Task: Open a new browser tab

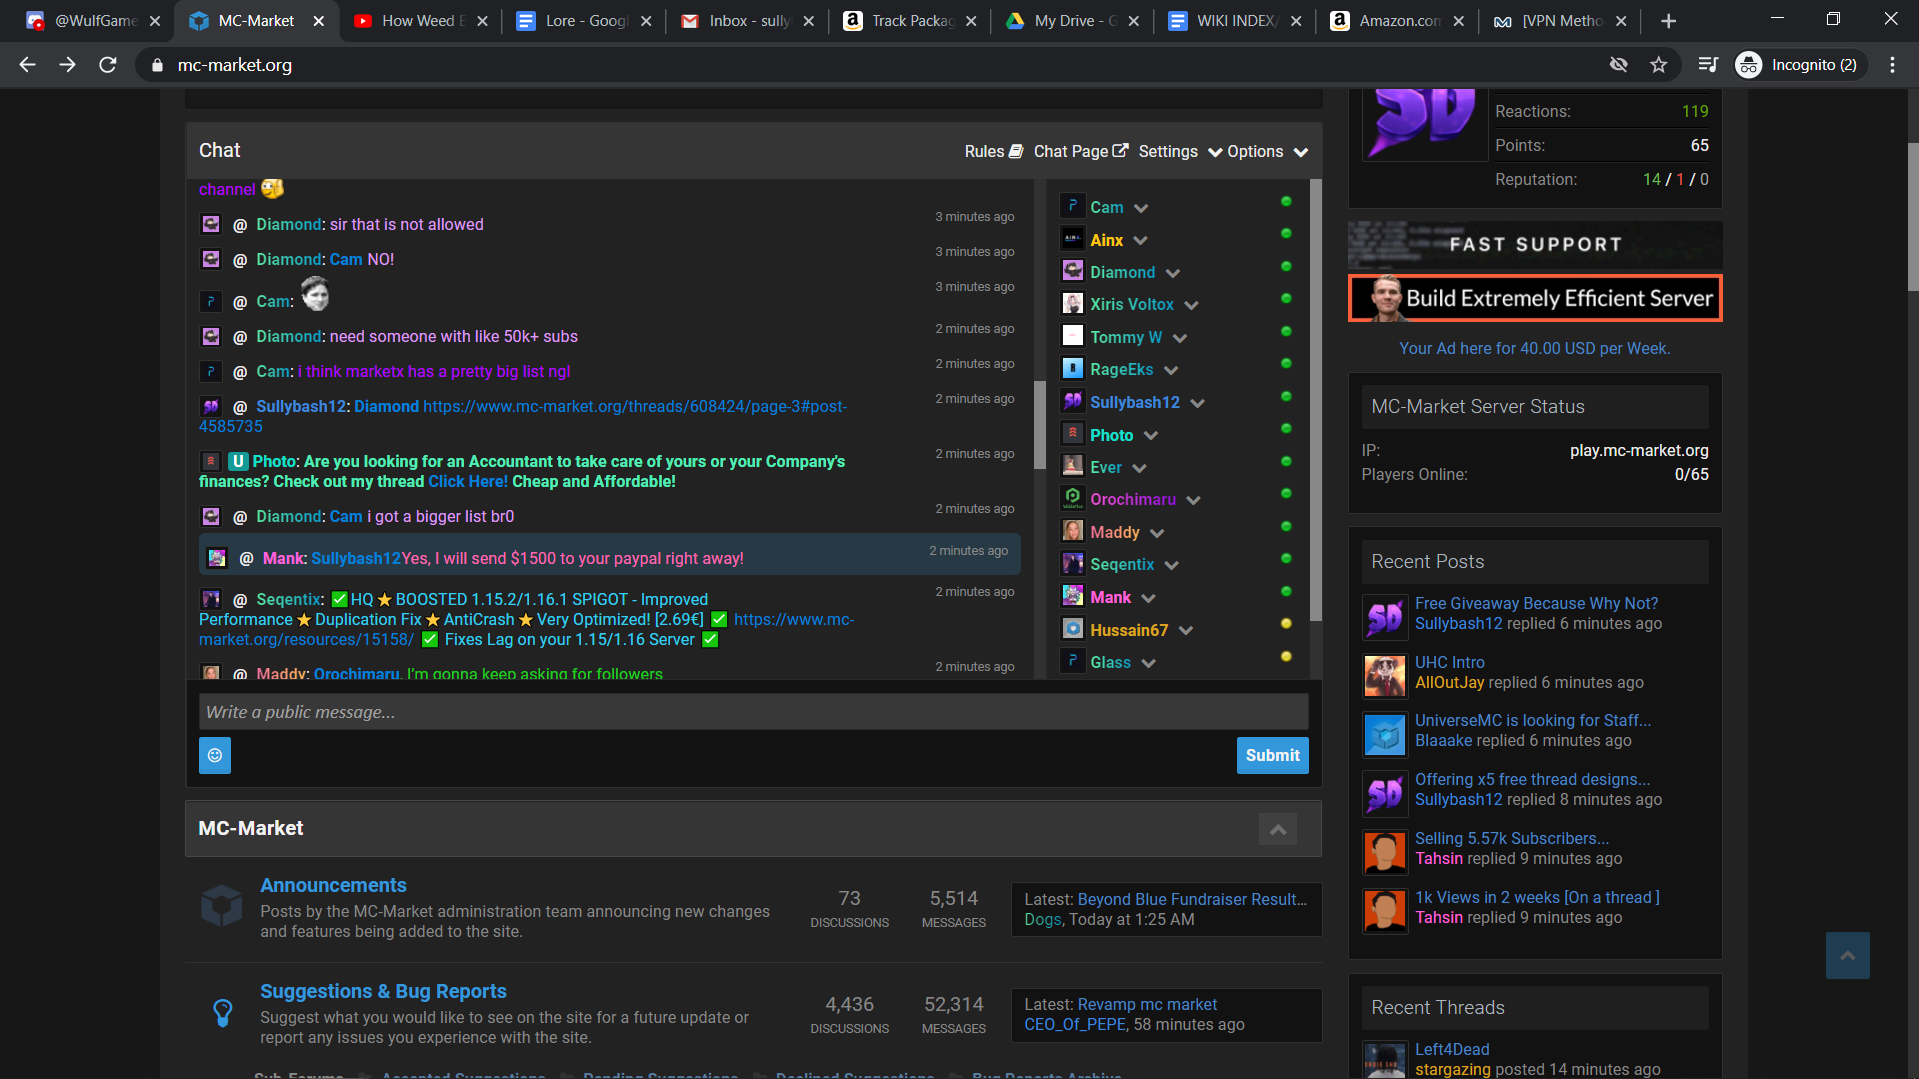Action: 1668,21
